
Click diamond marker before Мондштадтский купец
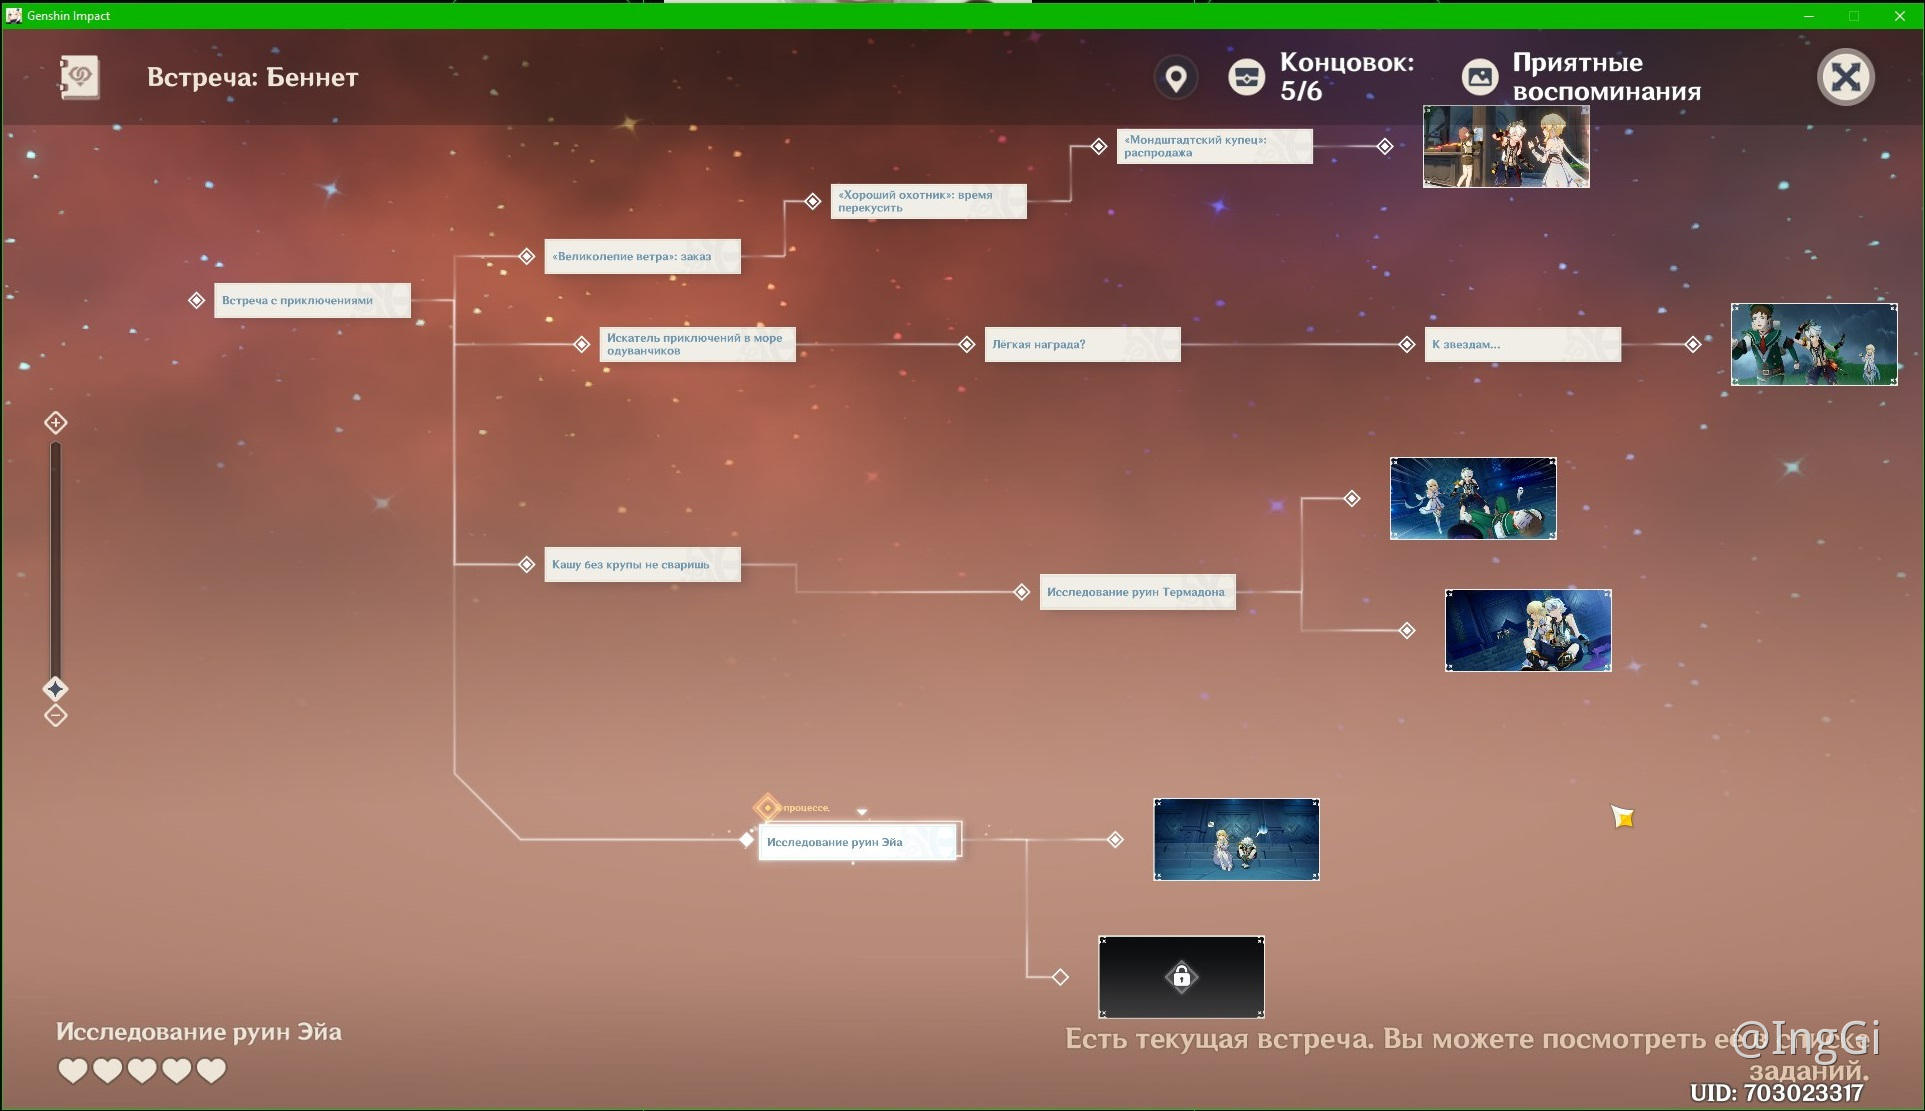pos(1099,146)
